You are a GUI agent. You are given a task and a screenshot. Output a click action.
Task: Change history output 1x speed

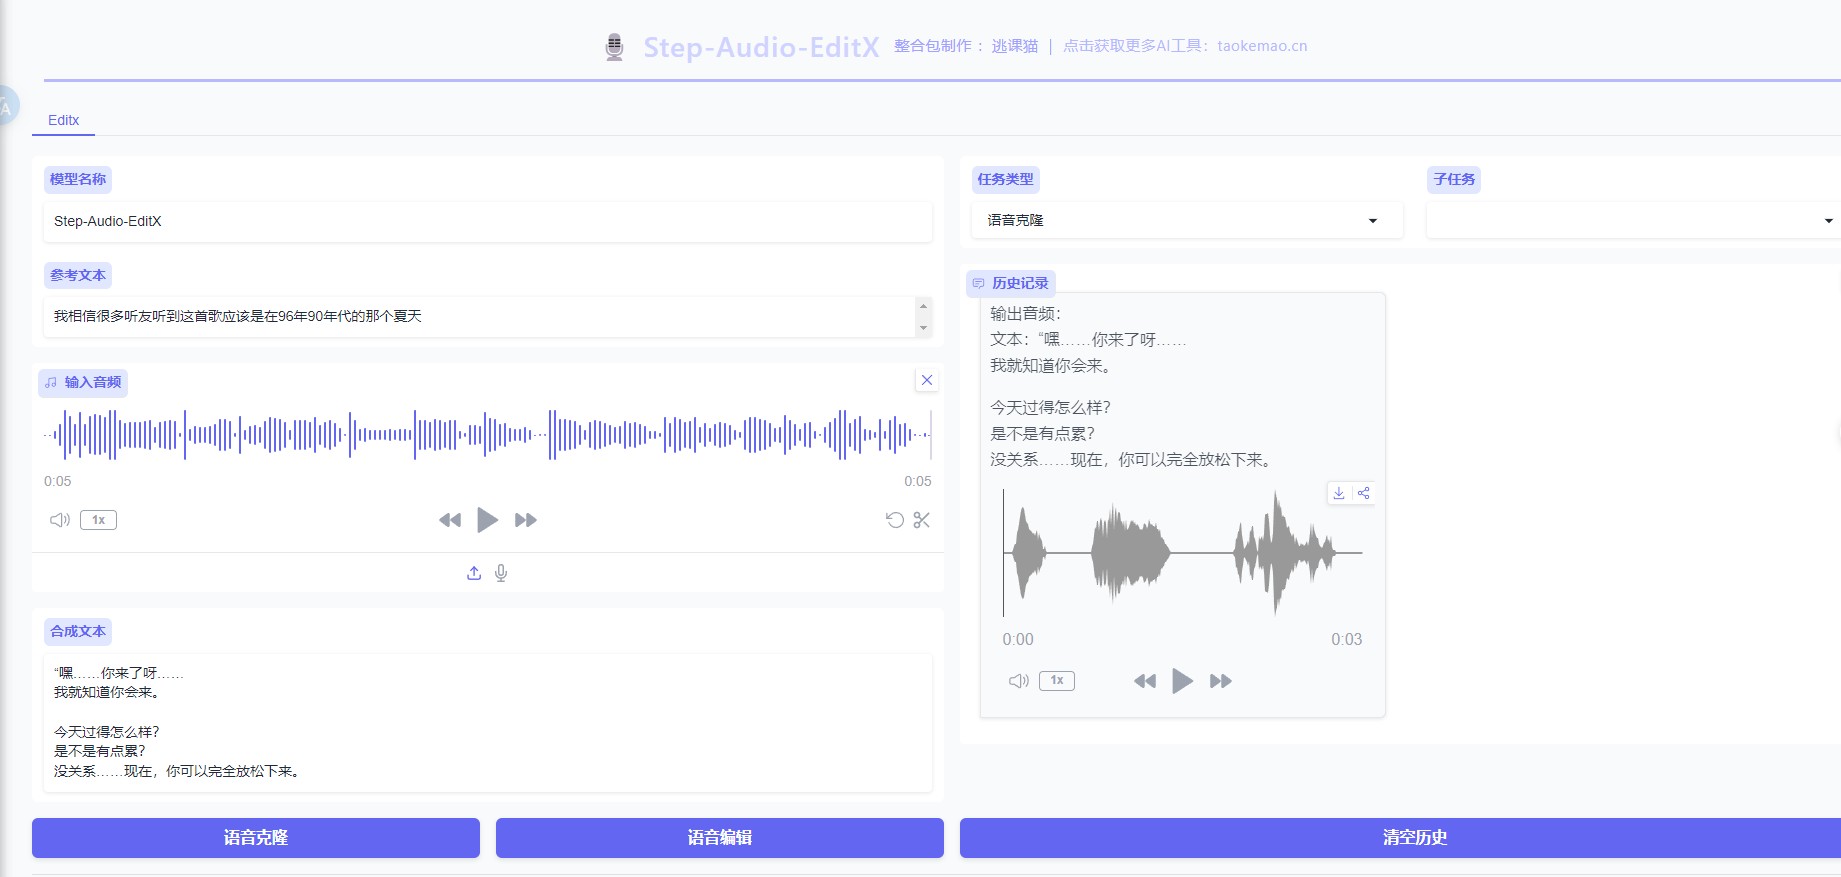pyautogui.click(x=1057, y=681)
